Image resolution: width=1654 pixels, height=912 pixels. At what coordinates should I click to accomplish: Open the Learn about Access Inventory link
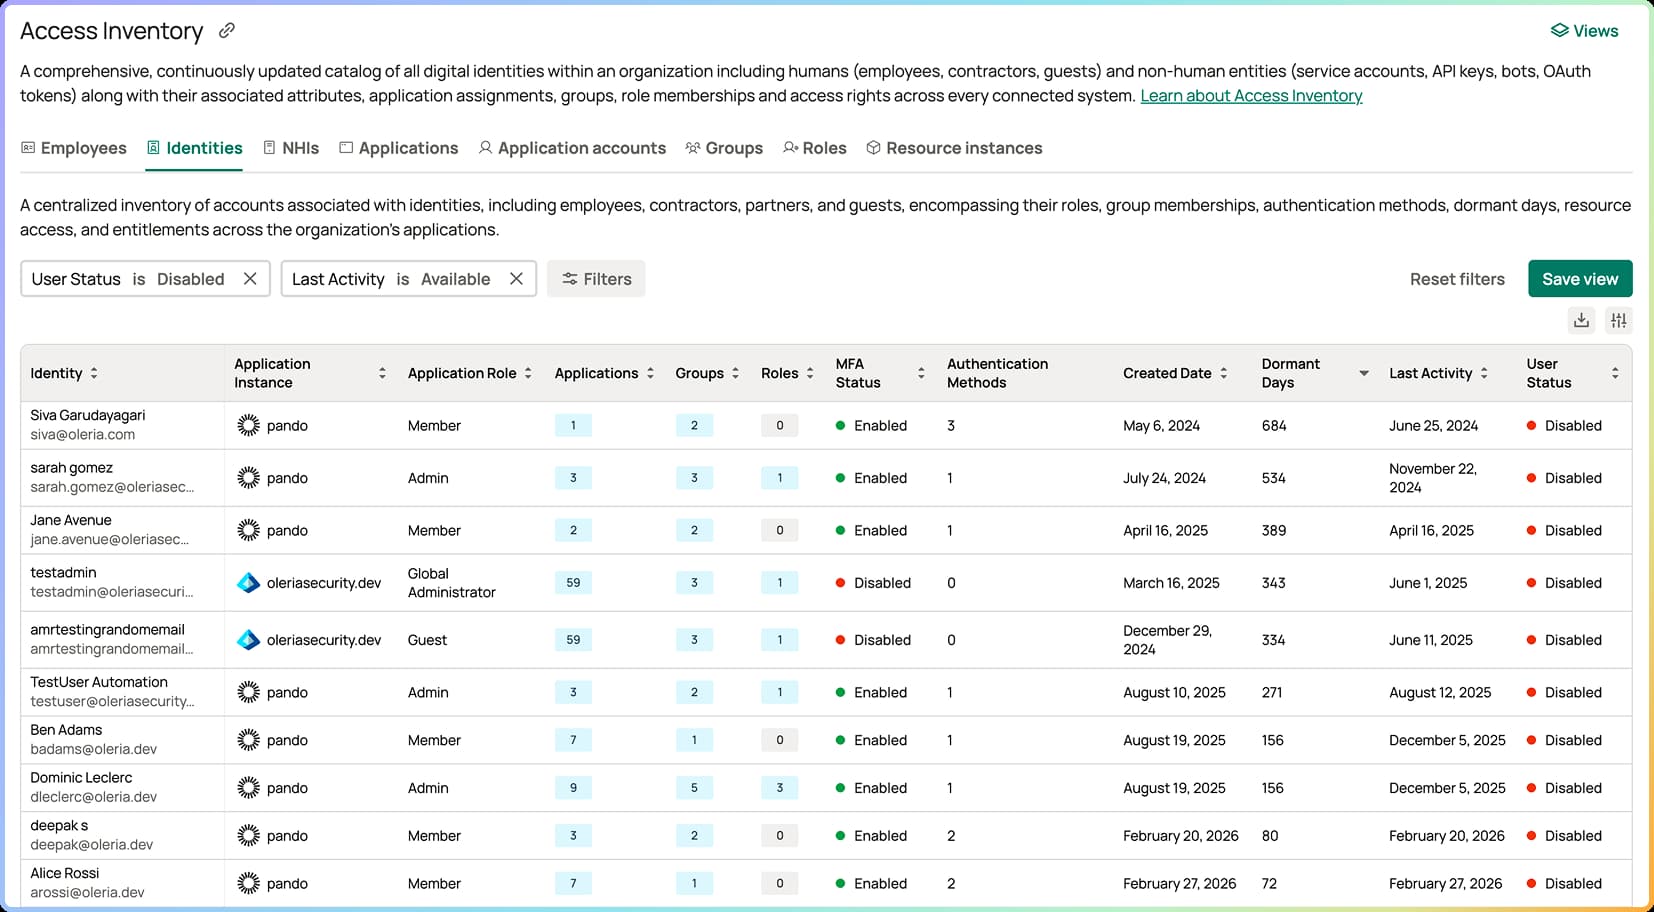tap(1251, 96)
